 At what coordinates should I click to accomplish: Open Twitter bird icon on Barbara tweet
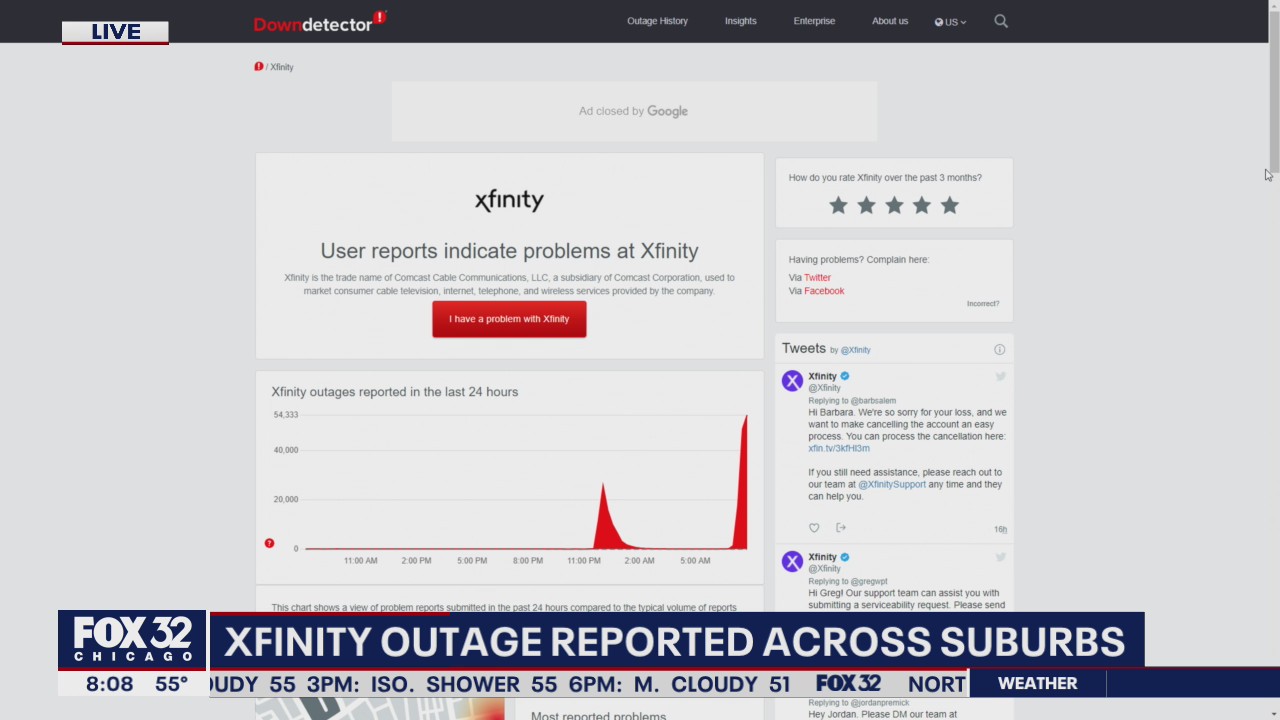(1000, 377)
